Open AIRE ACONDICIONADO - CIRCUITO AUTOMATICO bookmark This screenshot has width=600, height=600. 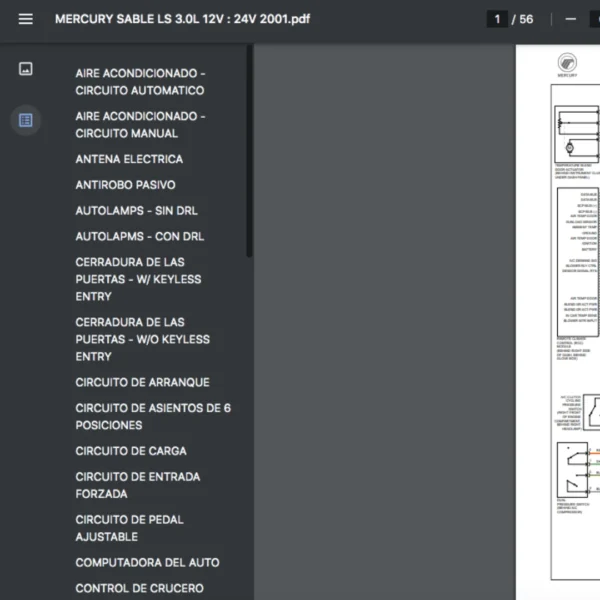(x=140, y=82)
